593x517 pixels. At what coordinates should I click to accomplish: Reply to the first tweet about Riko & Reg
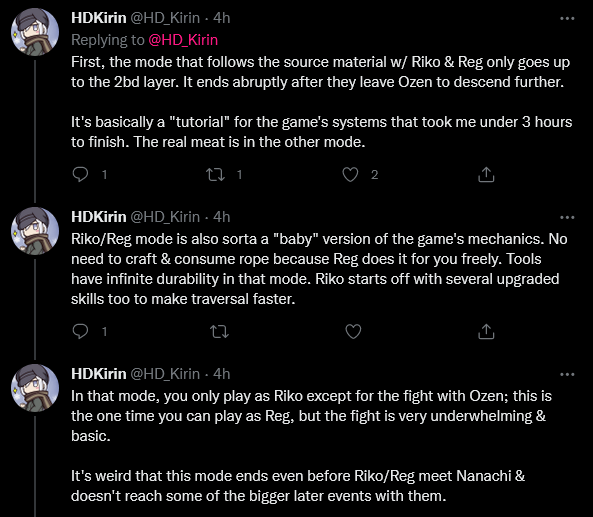[80, 174]
